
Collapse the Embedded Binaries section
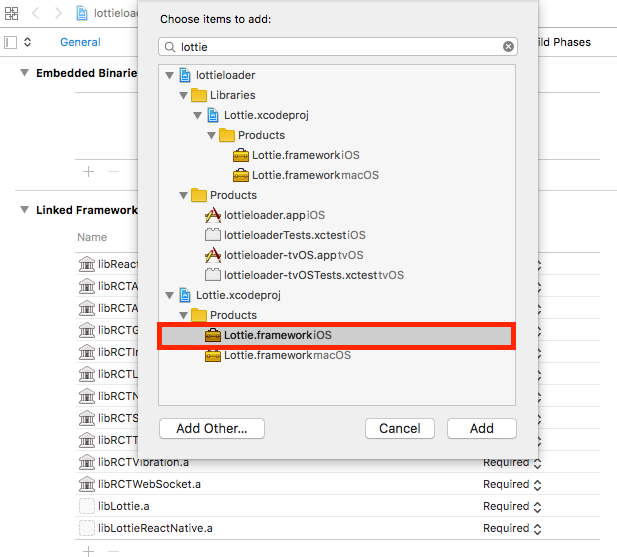24,73
